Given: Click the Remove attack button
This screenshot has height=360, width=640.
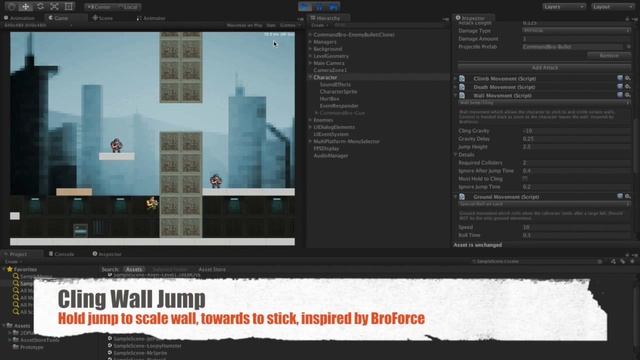Looking at the screenshot, I should pos(609,55).
